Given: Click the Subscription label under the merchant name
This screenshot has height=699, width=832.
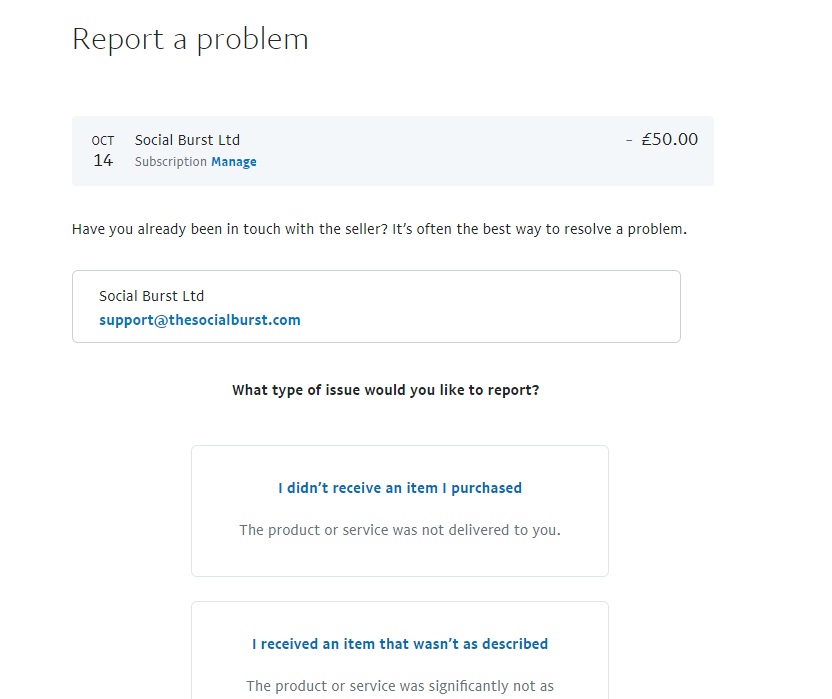Looking at the screenshot, I should point(170,162).
